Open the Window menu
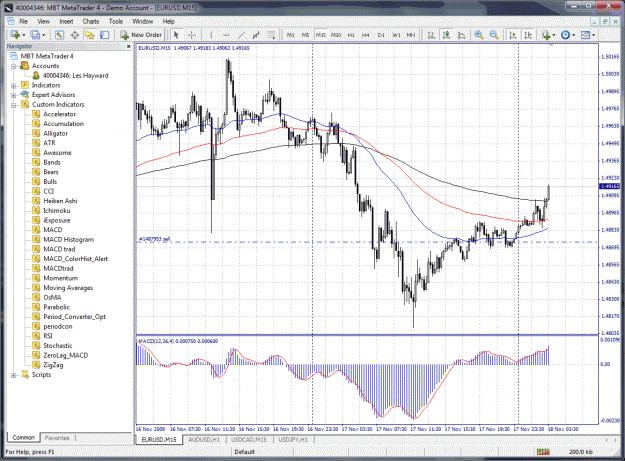The image size is (625, 461). pos(142,22)
